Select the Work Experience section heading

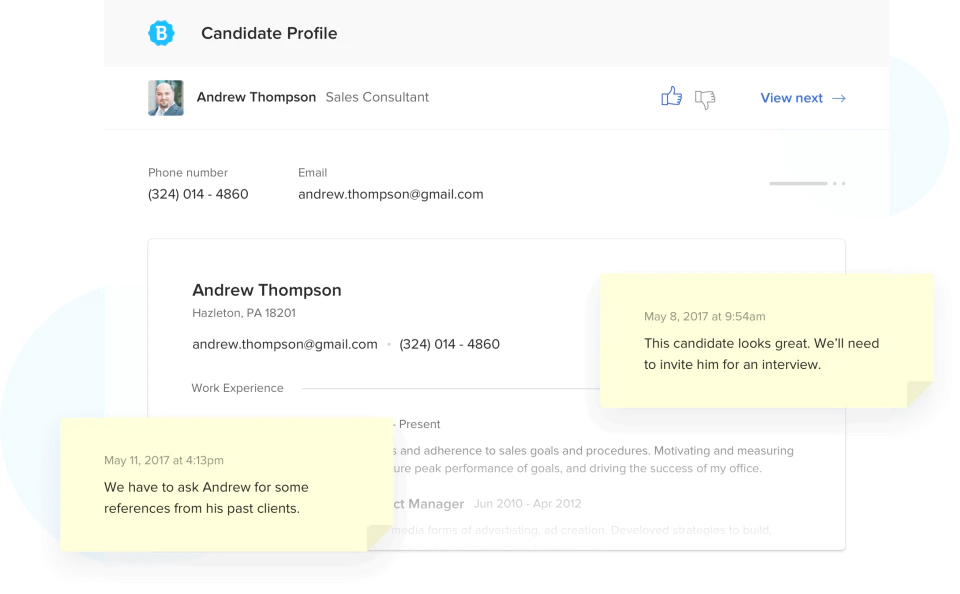[x=238, y=388]
